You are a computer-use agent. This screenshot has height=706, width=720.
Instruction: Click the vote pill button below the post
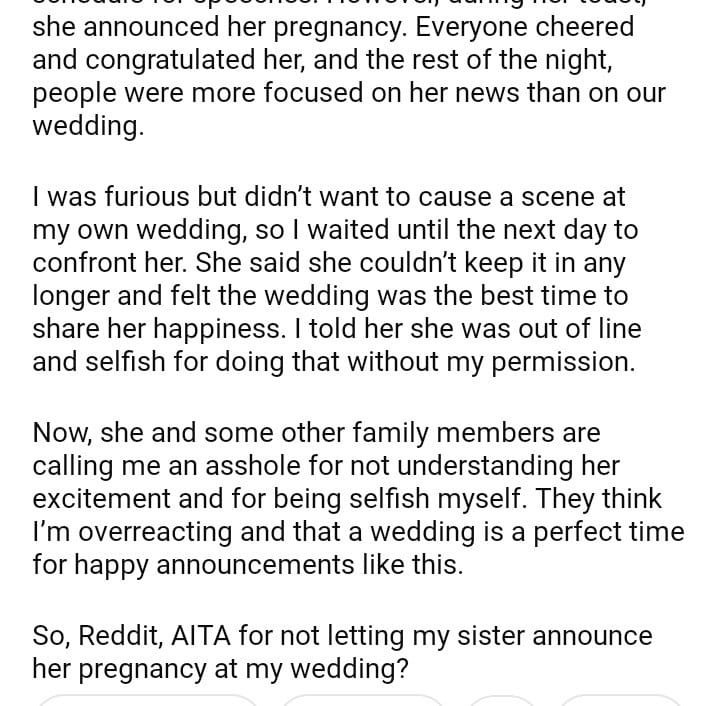click(x=147, y=700)
